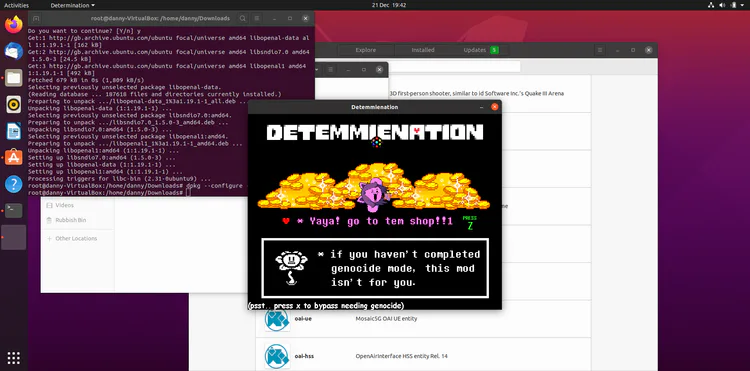Select Other Locations in the Files sidebar

pos(77,239)
